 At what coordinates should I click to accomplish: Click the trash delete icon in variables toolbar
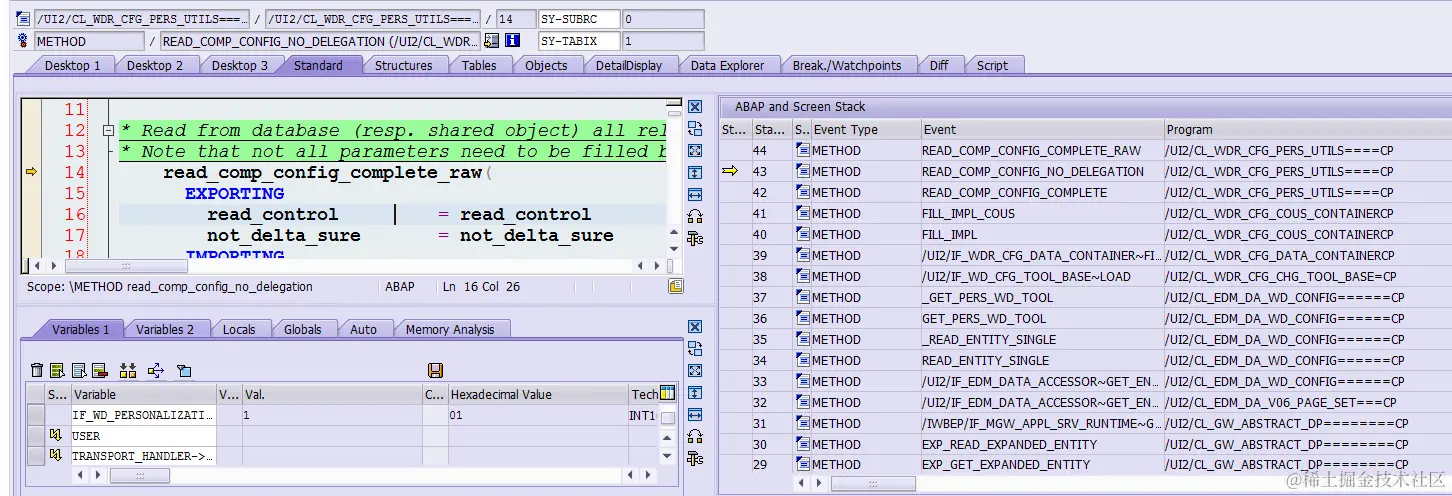[x=37, y=371]
